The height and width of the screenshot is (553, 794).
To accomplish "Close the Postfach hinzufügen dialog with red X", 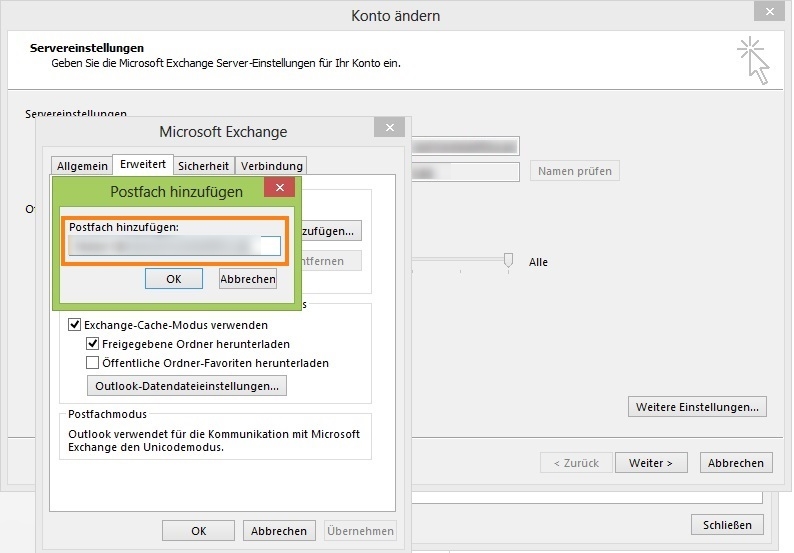I will (x=279, y=188).
